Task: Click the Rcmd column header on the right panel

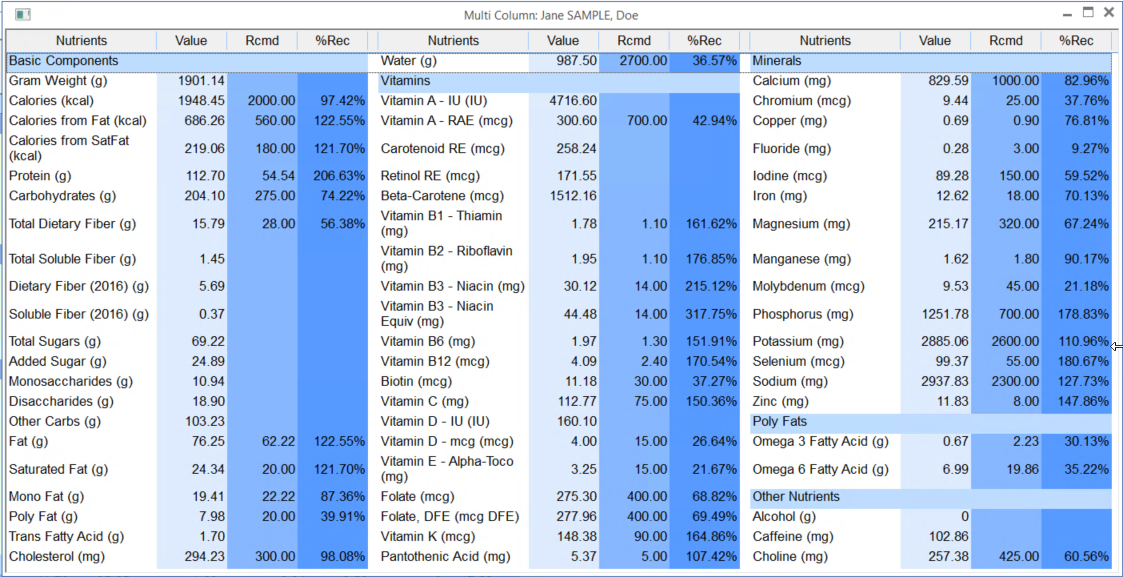Action: click(x=1005, y=41)
